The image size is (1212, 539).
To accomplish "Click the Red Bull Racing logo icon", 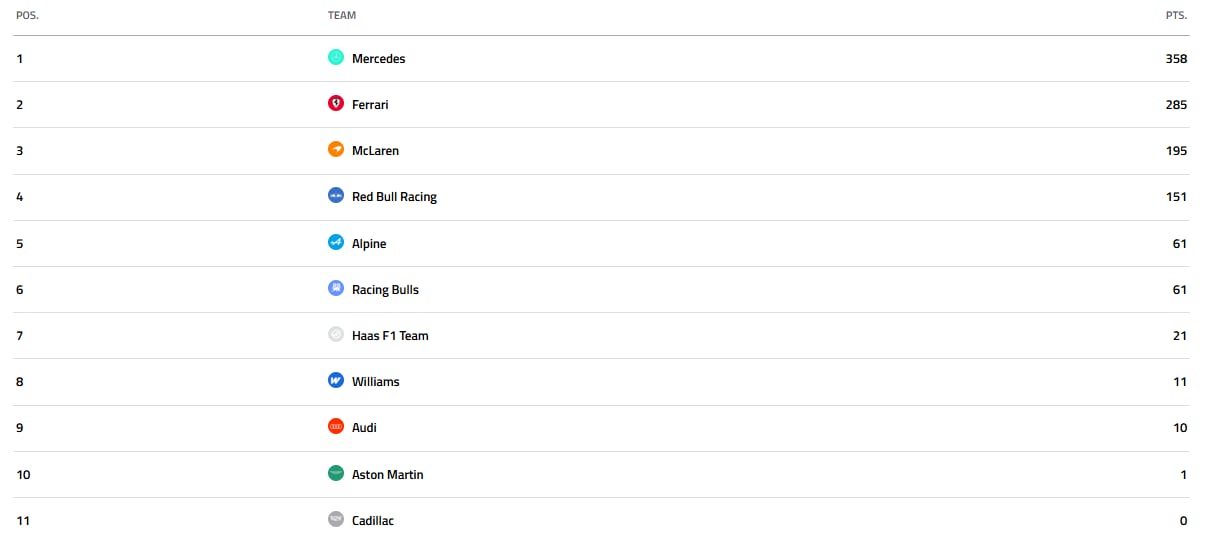I will (x=336, y=196).
